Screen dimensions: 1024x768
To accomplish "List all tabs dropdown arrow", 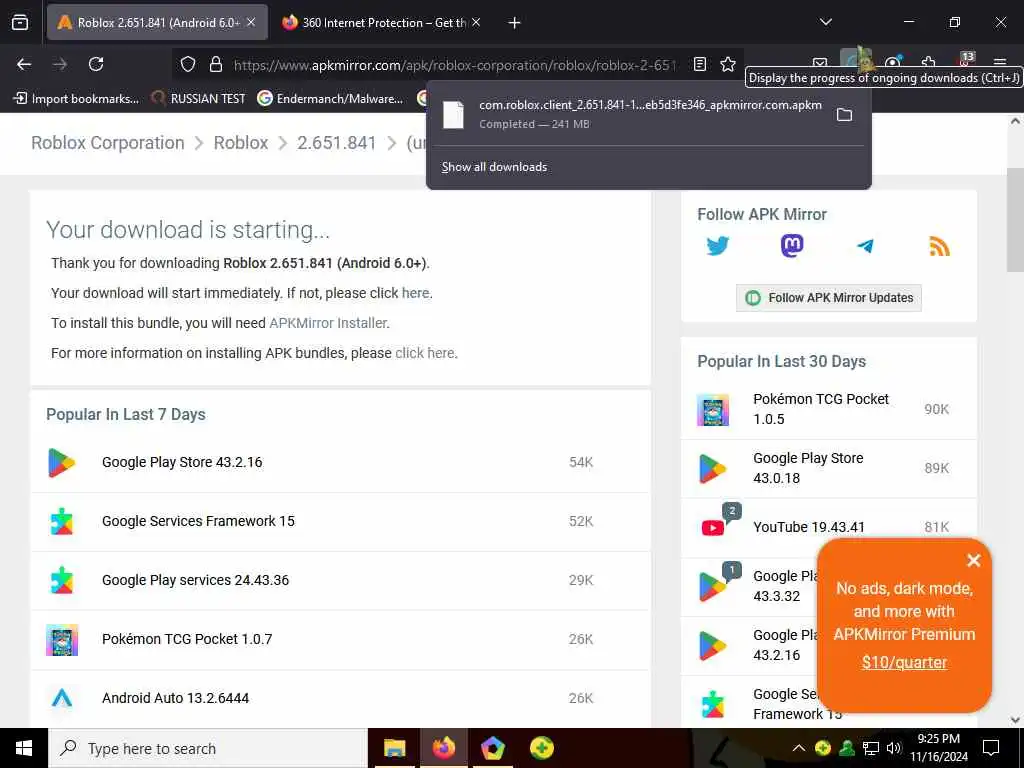I will pyautogui.click(x=825, y=22).
